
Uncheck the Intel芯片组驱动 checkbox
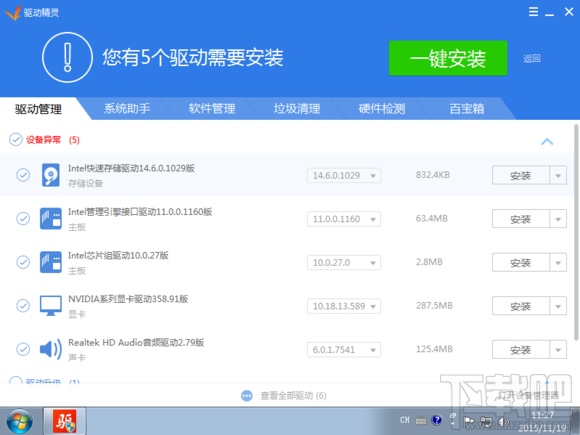(x=23, y=262)
